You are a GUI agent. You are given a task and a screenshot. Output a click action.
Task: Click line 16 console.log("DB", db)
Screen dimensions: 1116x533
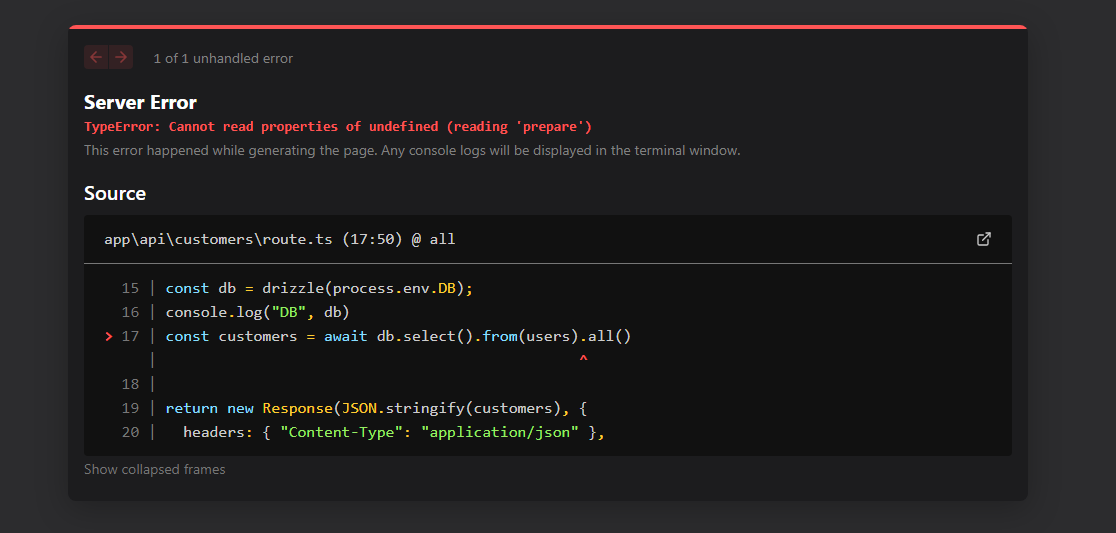(258, 312)
